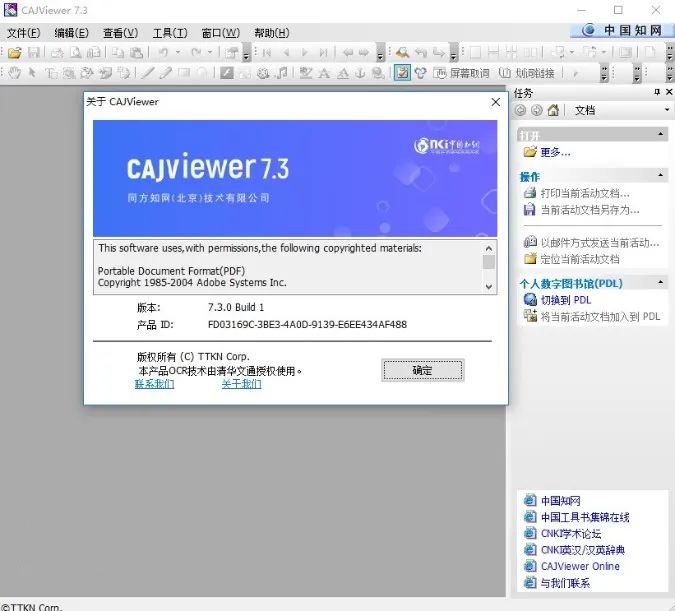Screen dimensions: 675x611
Task: Select the arrow pointer tool
Action: point(32,73)
